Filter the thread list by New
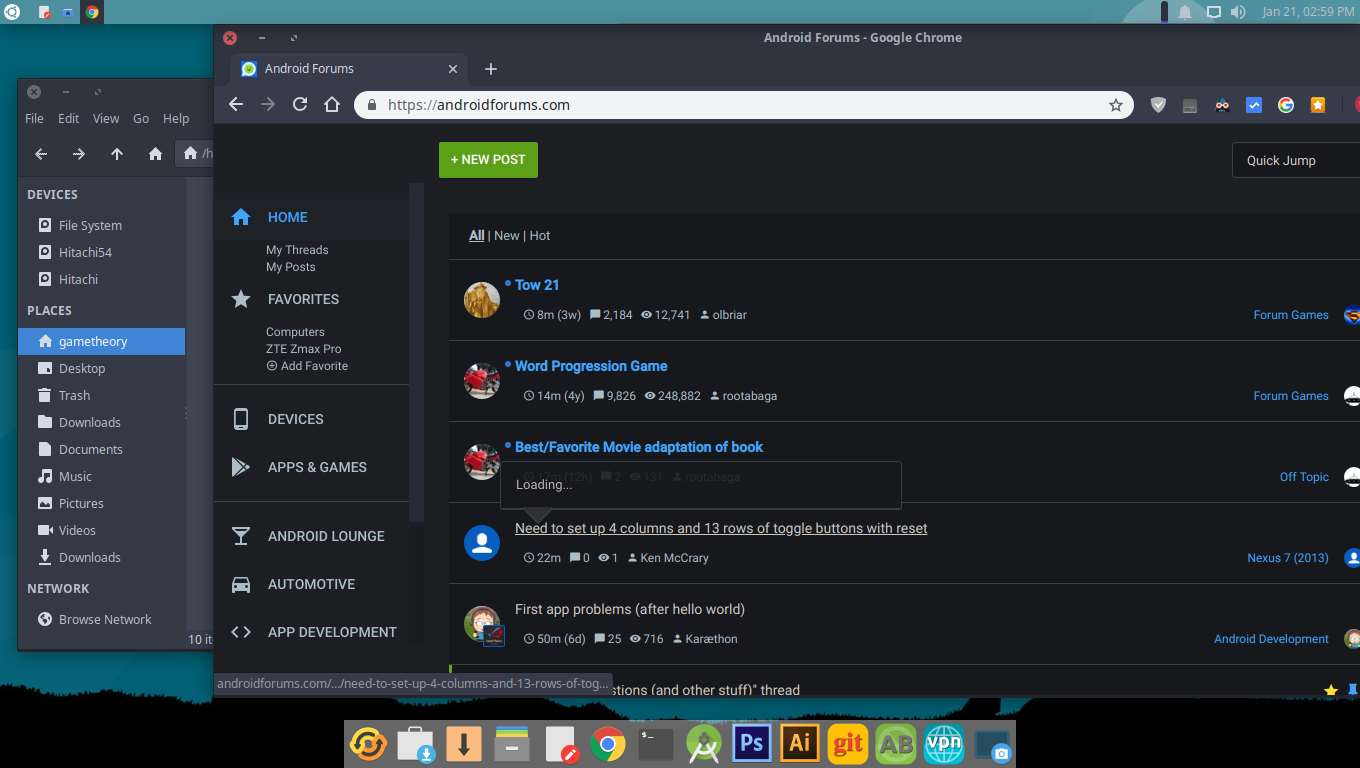Viewport: 1360px width, 768px height. (507, 236)
